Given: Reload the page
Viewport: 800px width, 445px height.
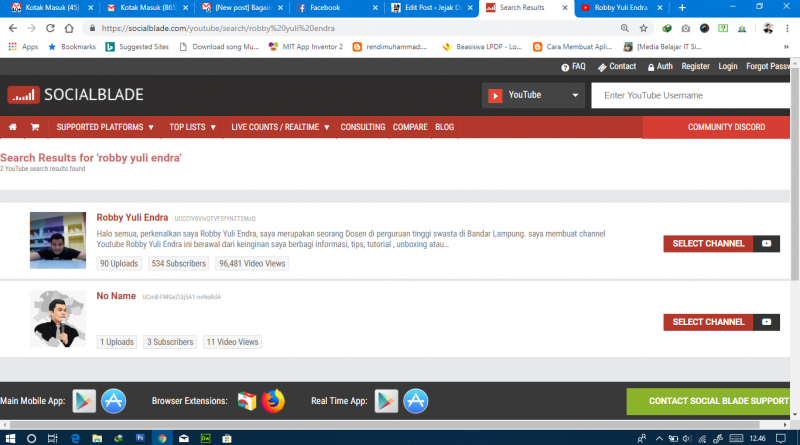Looking at the screenshot, I should click(50, 28).
